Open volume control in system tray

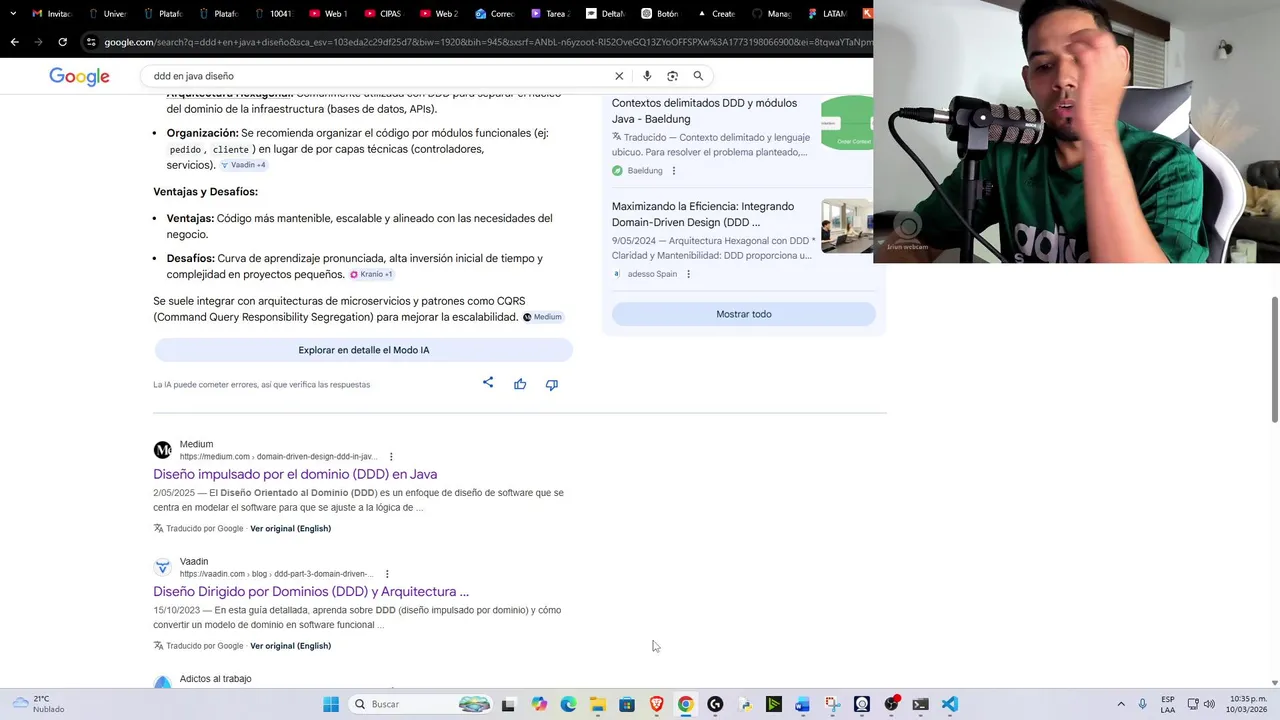click(x=1209, y=704)
